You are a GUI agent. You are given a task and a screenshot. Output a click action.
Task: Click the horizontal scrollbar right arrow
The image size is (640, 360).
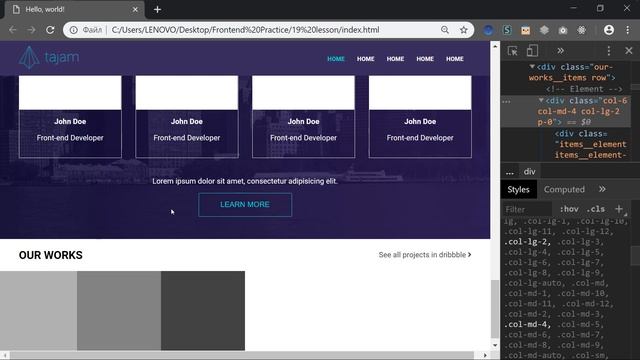point(485,355)
